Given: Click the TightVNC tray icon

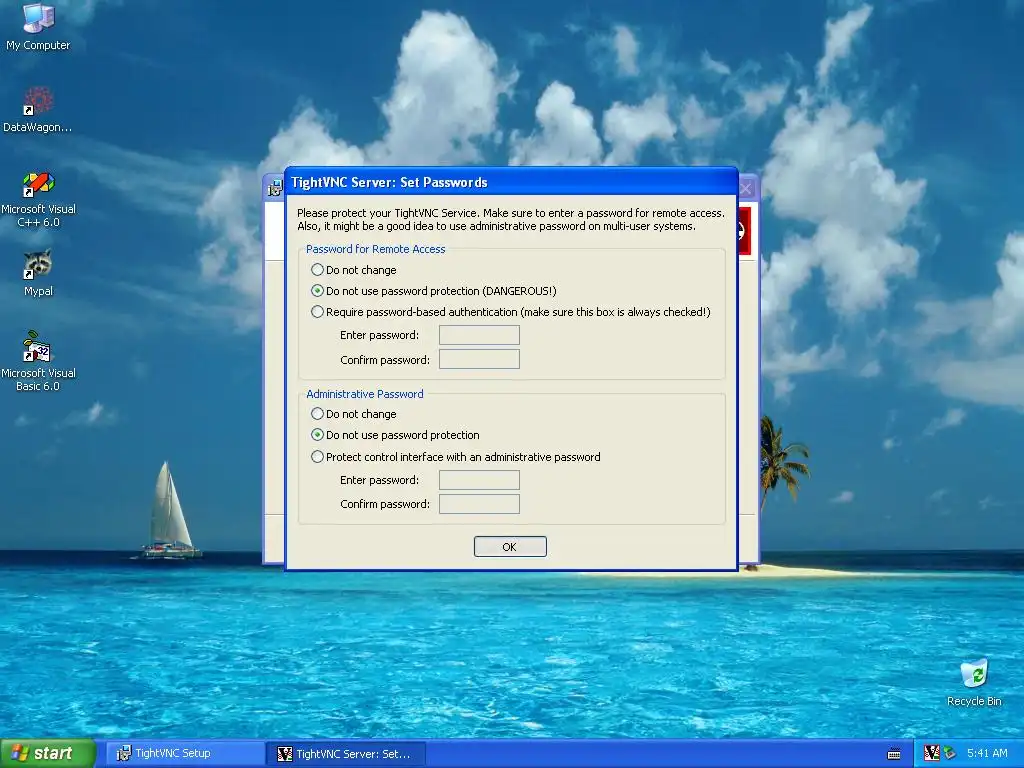Looking at the screenshot, I should click(931, 753).
